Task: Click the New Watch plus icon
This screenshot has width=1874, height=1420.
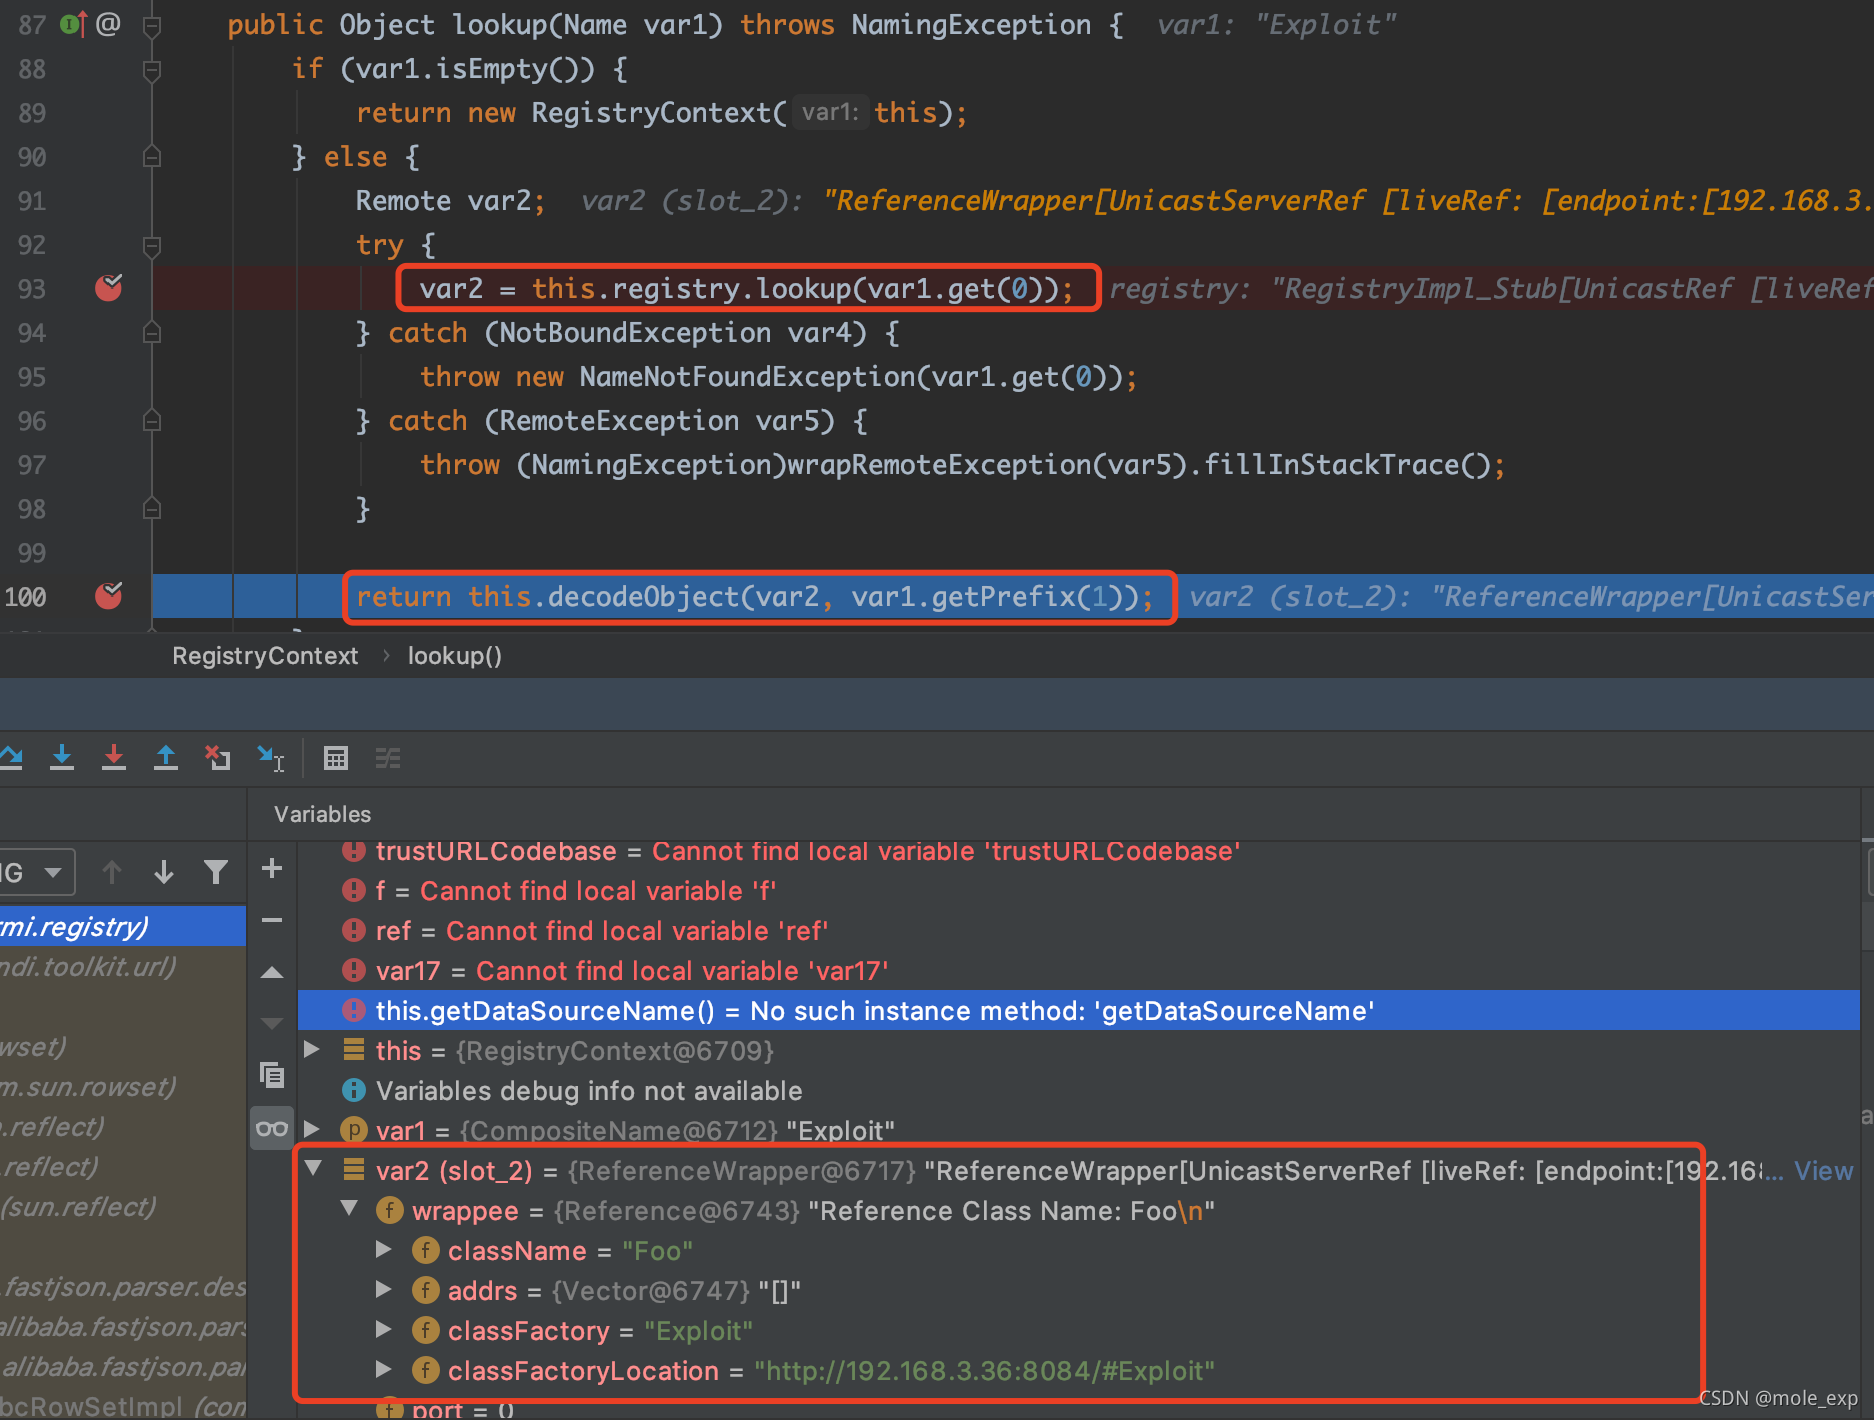Action: click(x=271, y=868)
